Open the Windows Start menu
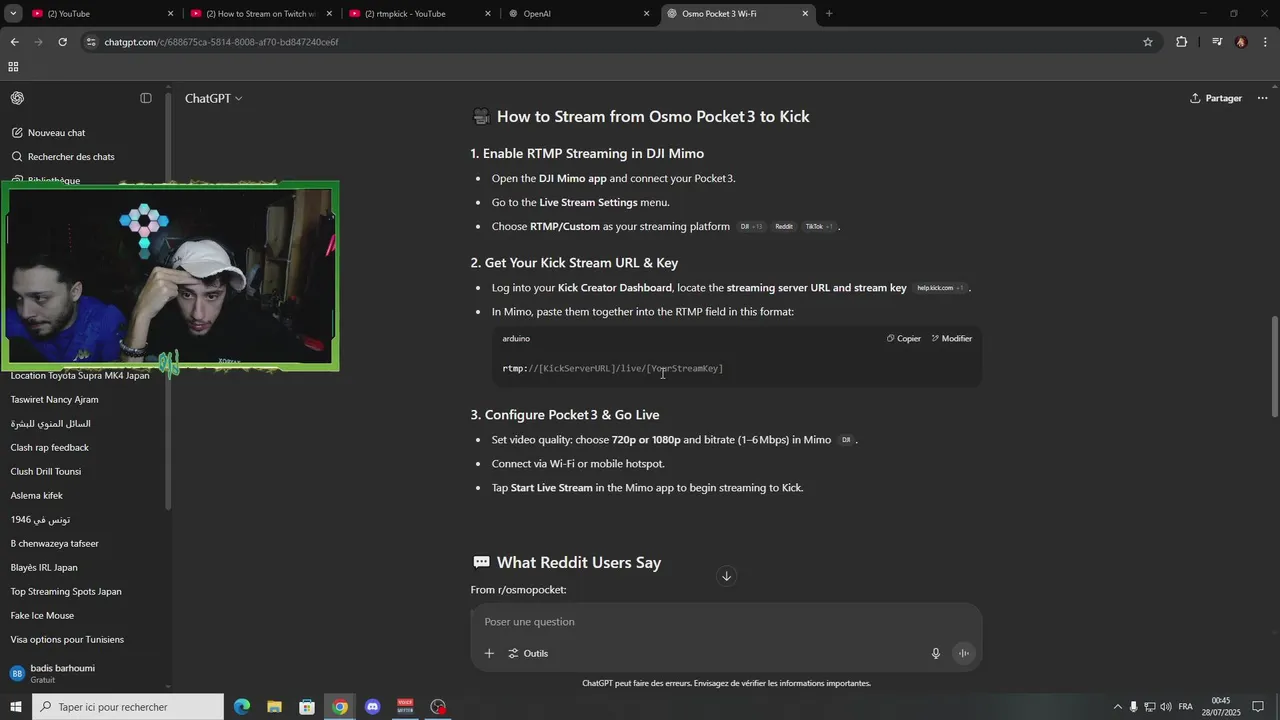The width and height of the screenshot is (1280, 720). pos(15,707)
